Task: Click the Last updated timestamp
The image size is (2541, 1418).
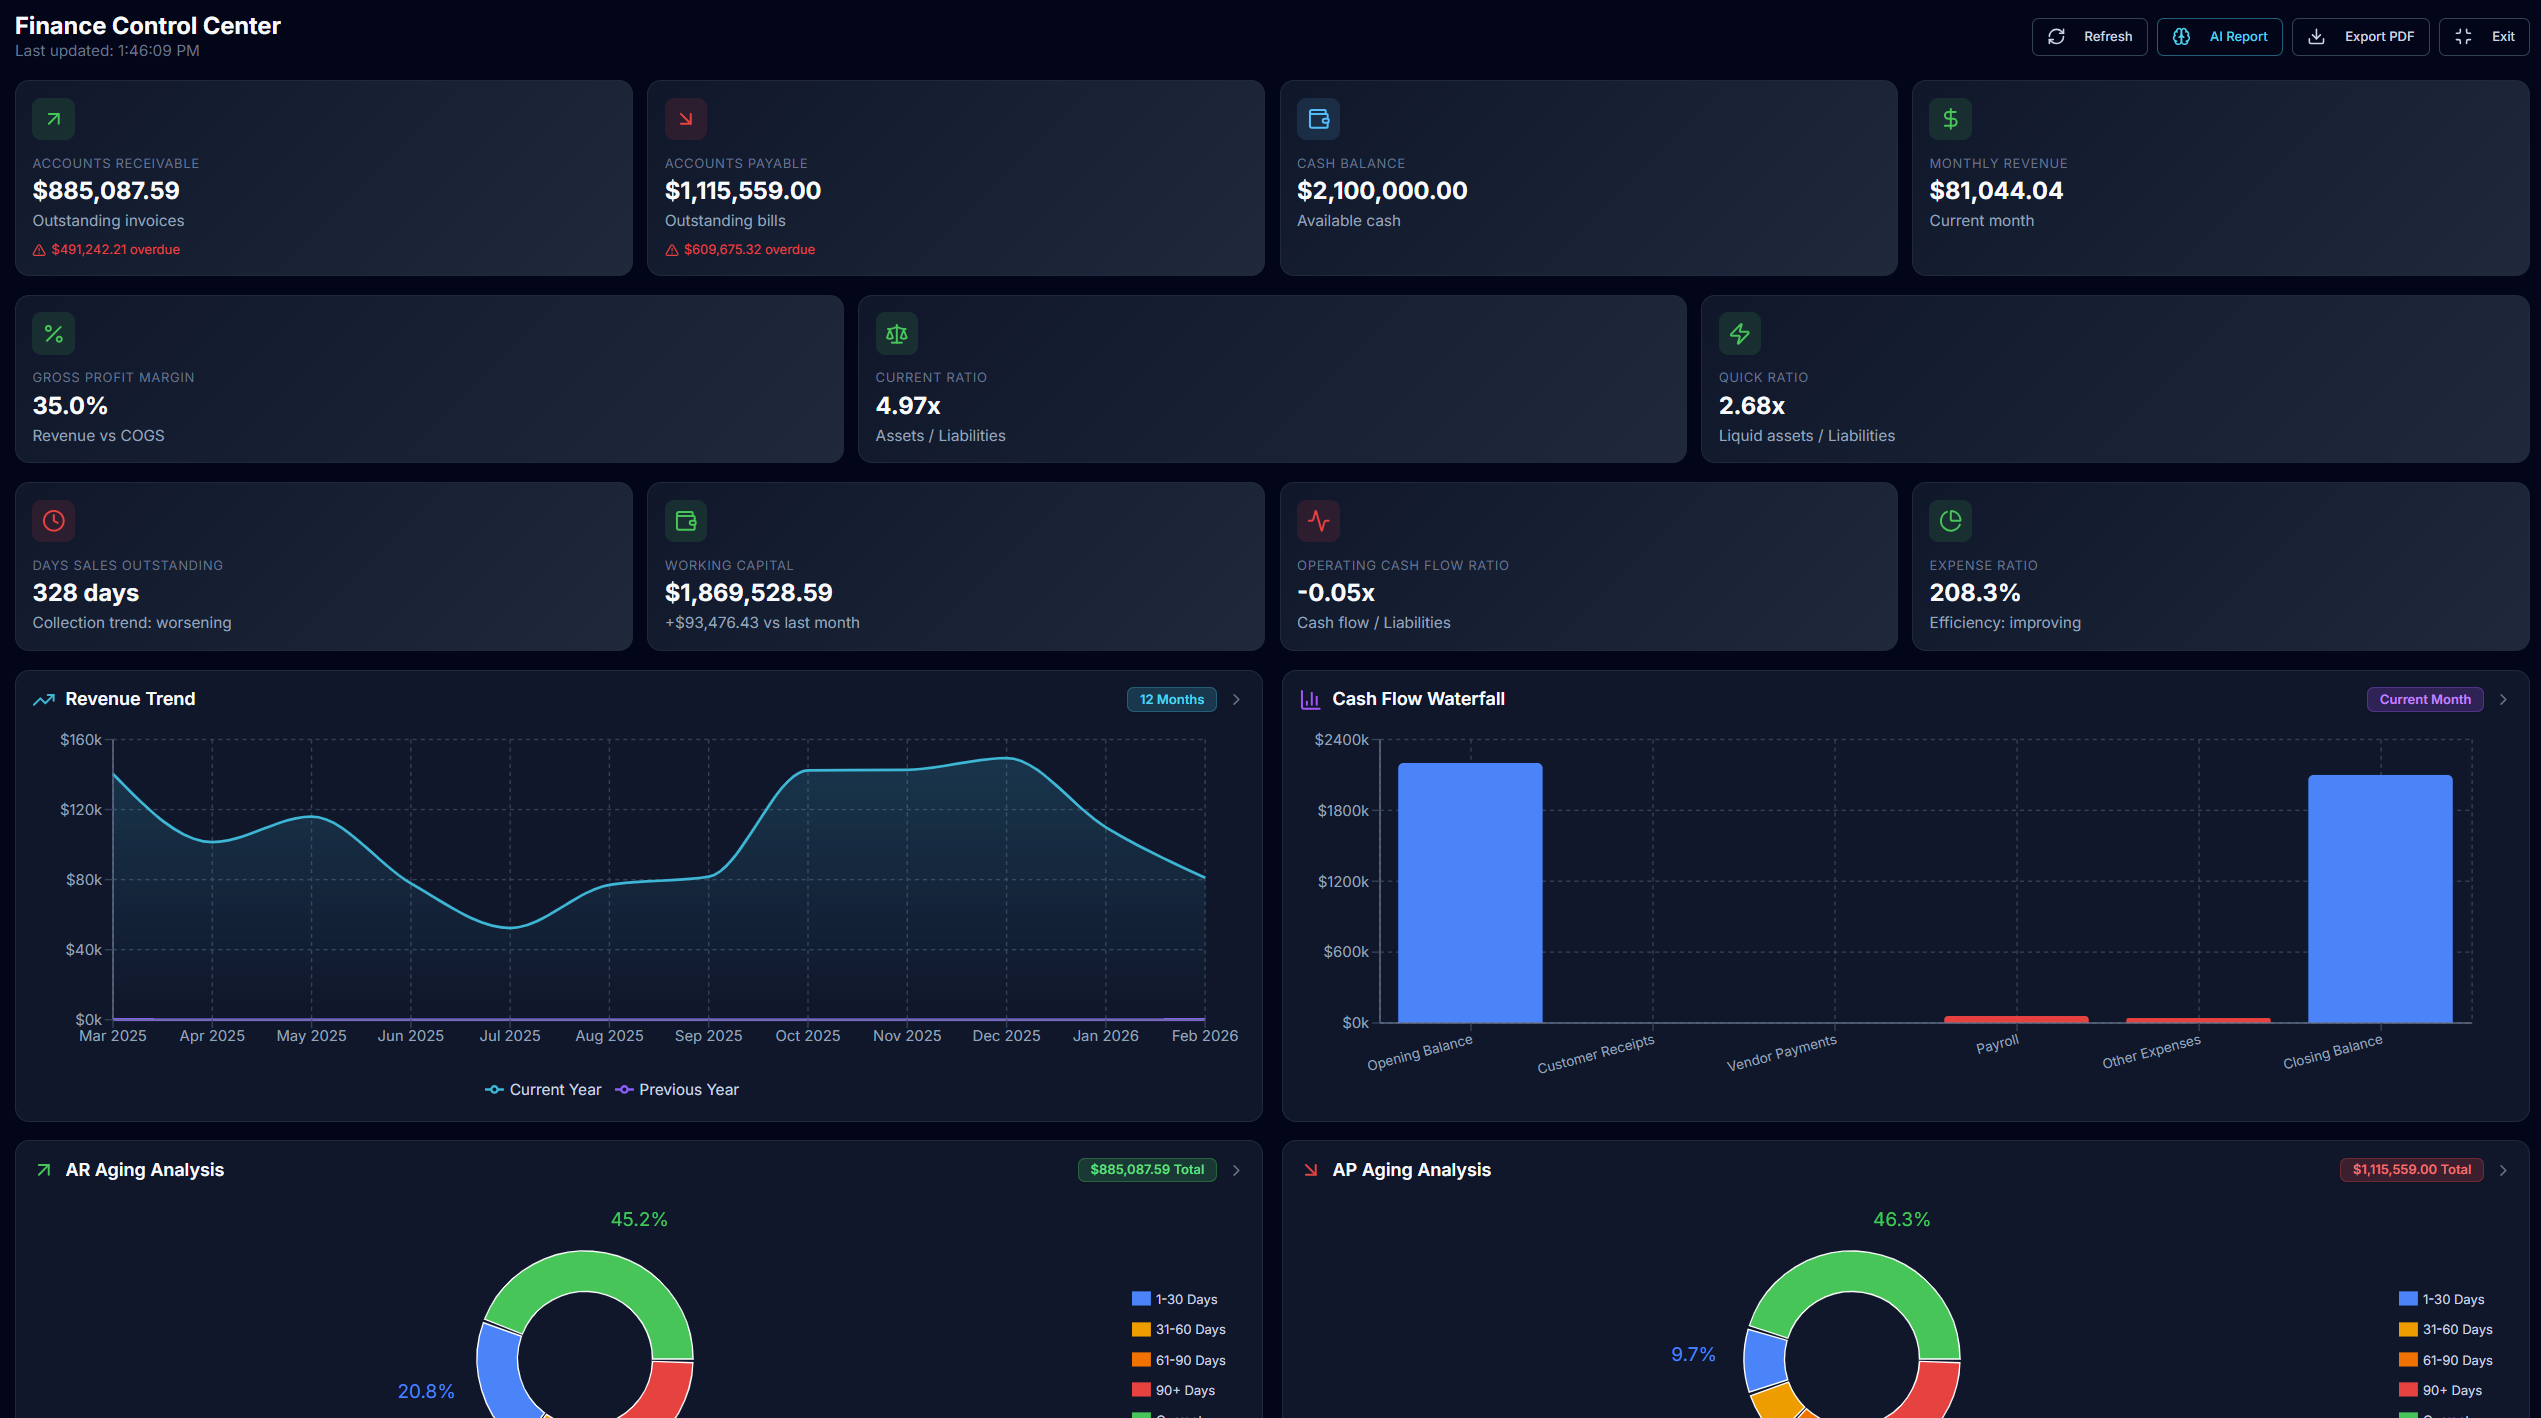Action: coord(107,51)
